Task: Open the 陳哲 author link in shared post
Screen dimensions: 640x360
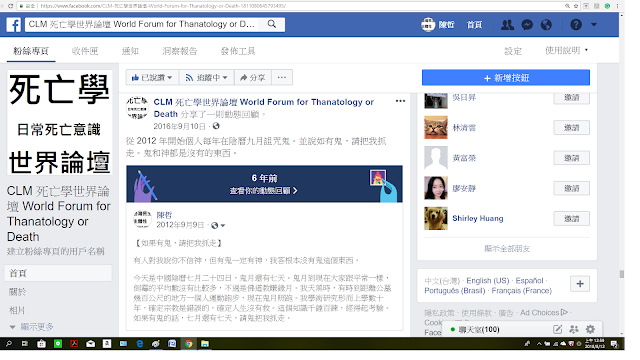Action: coord(164,215)
